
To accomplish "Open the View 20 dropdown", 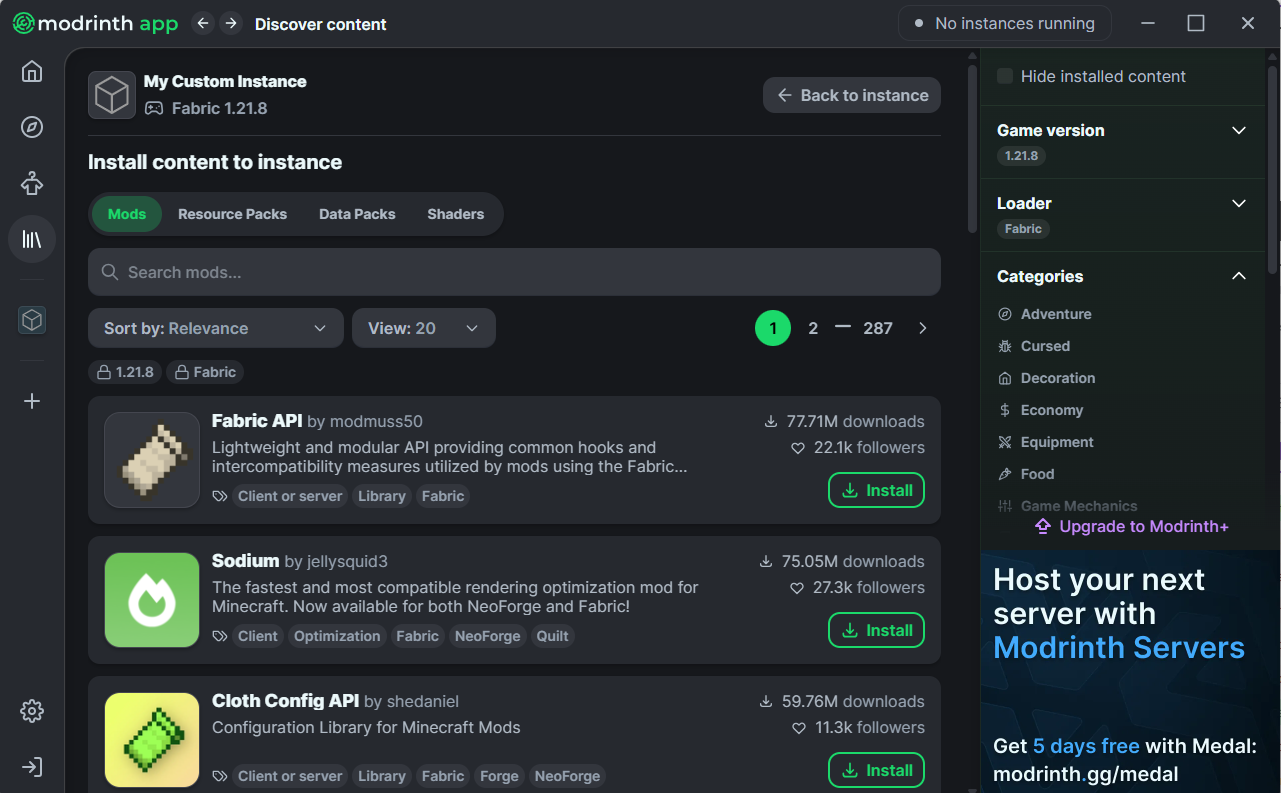I will point(424,328).
